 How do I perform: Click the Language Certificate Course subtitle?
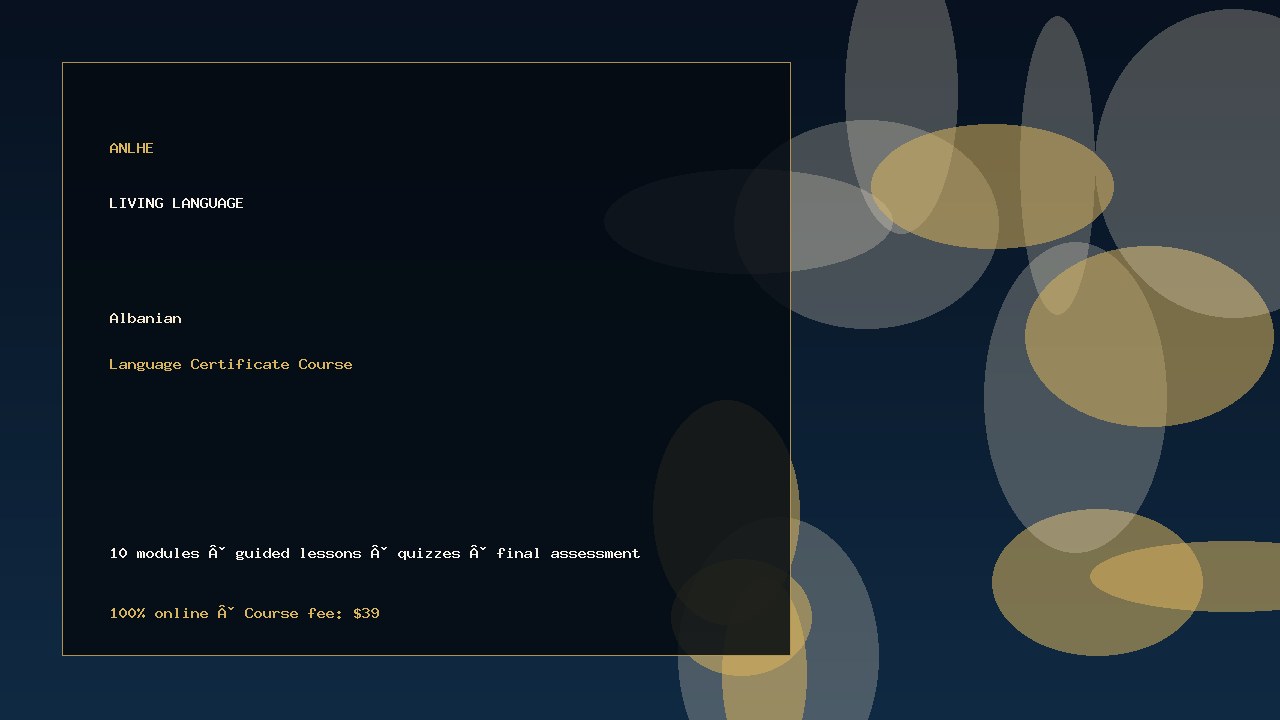[x=231, y=364]
